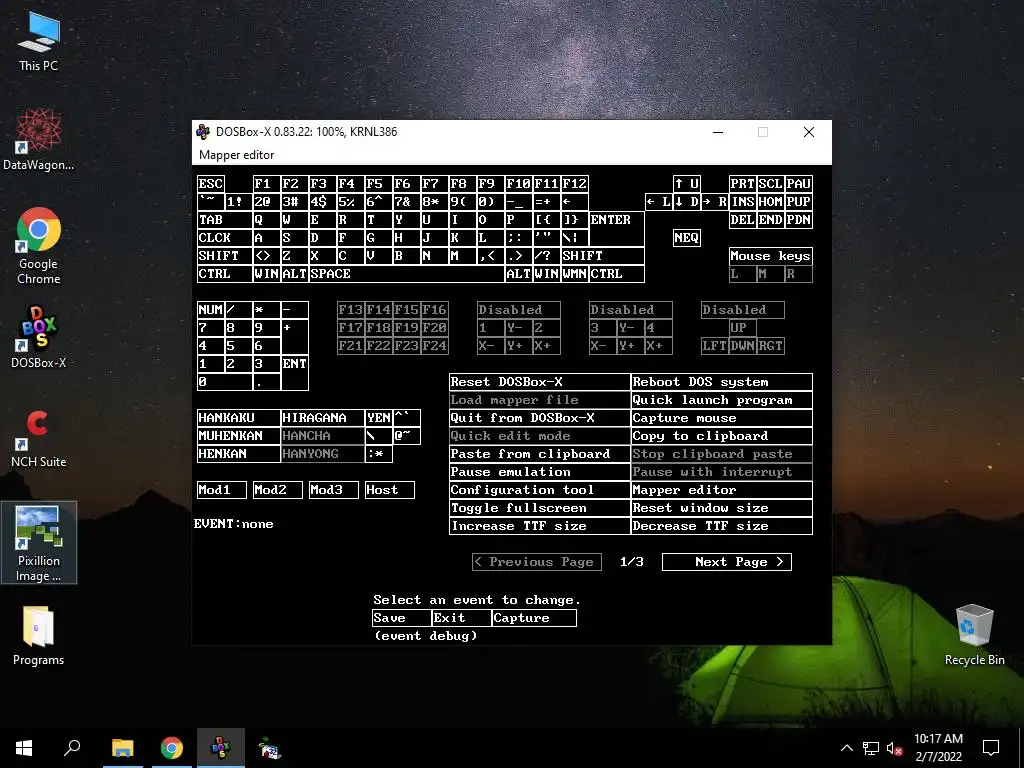The image size is (1024, 768).
Task: Launch Google Chrome from the desktop
Action: tap(39, 246)
